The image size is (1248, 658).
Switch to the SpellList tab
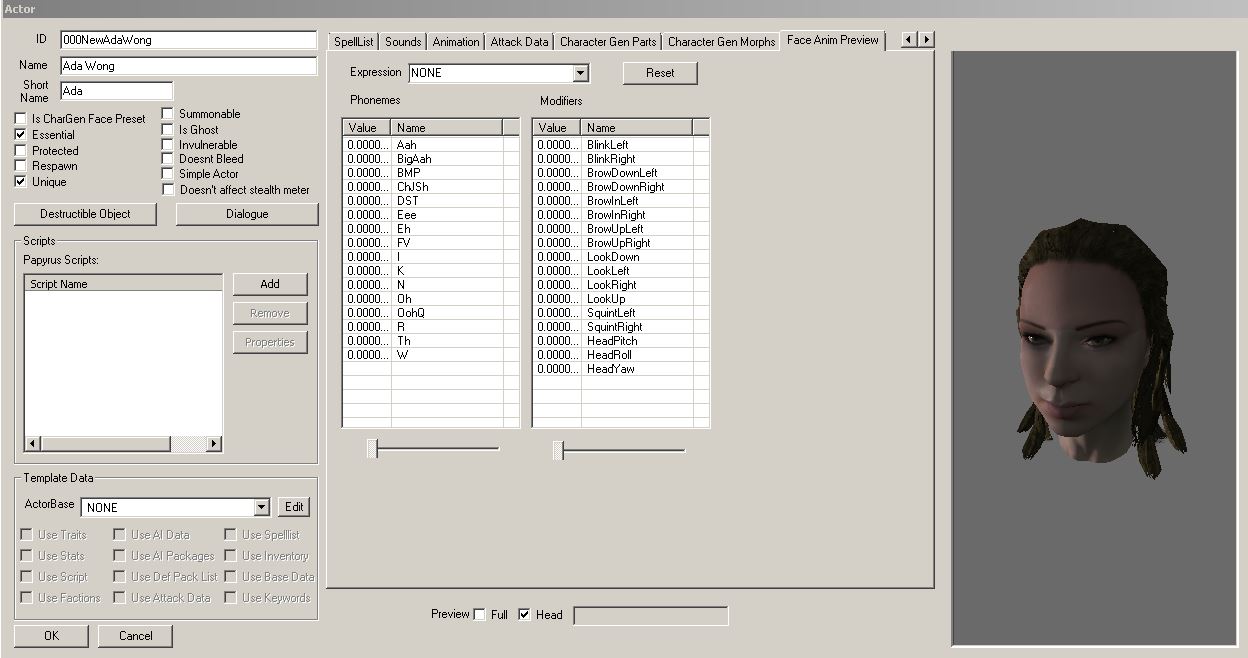(354, 42)
